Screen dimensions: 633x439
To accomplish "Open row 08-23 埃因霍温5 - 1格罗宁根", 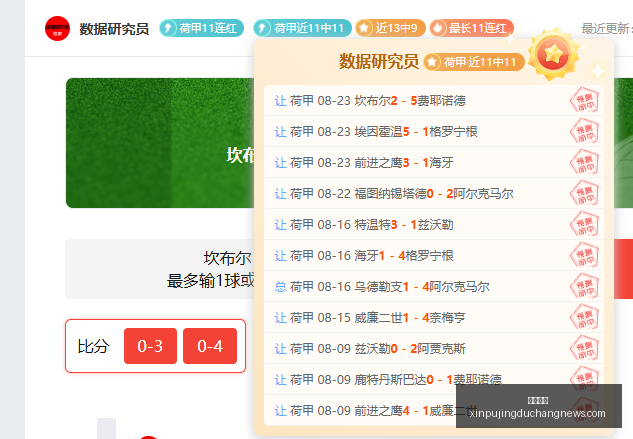I will [434, 132].
